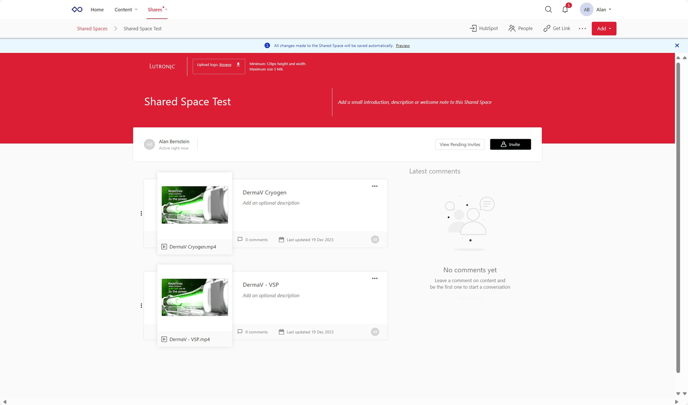Expand the Content dropdown menu
688x405 pixels.
(x=126, y=9)
